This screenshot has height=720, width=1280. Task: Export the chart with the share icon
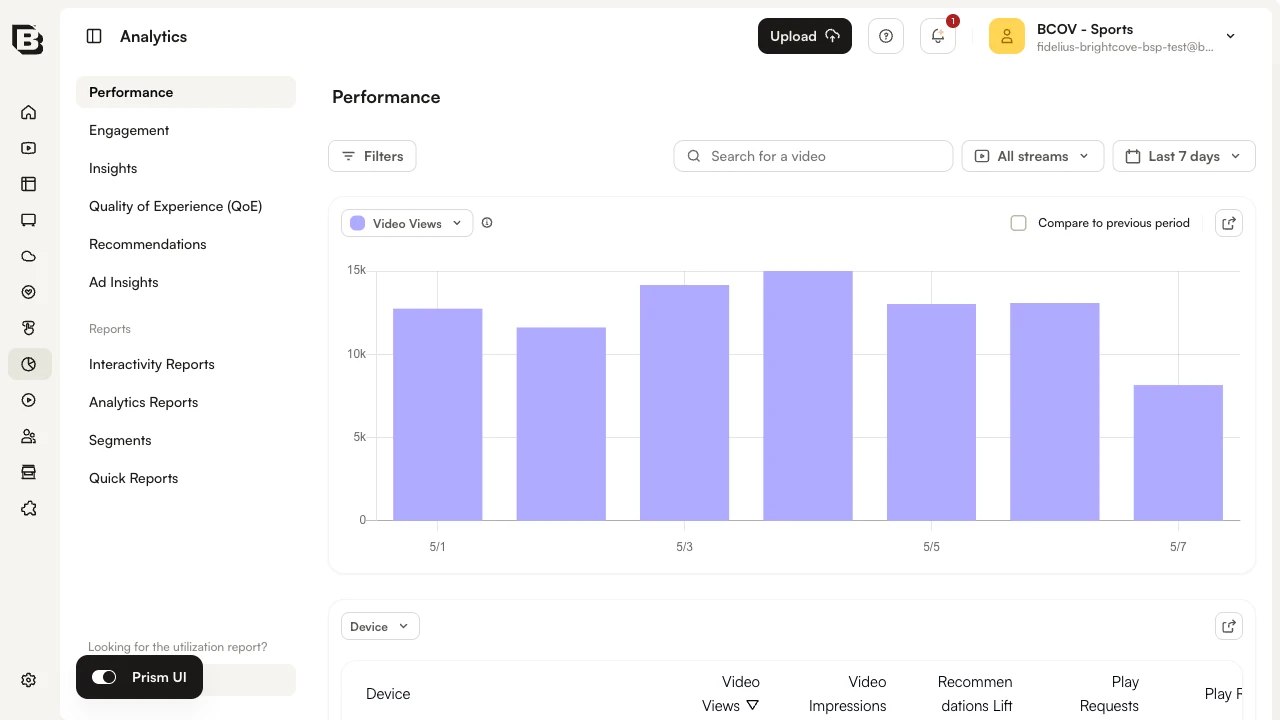(x=1229, y=223)
